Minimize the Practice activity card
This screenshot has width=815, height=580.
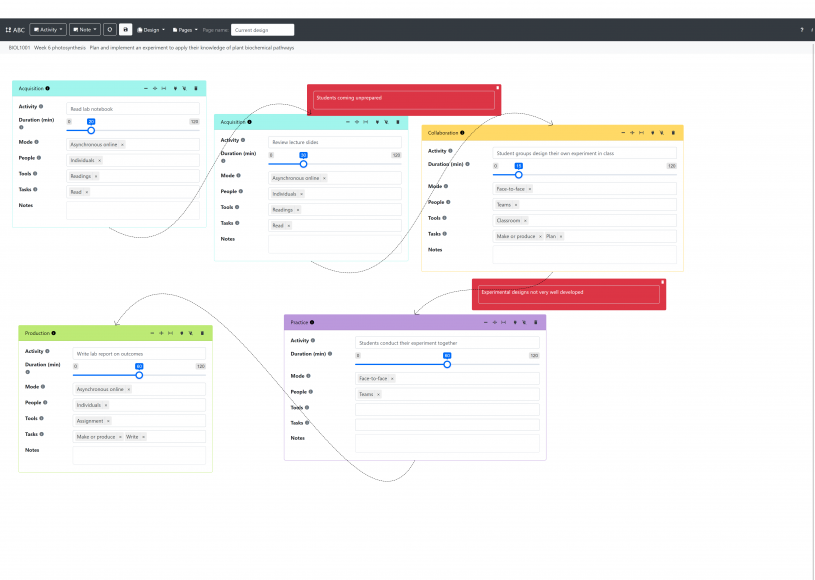[486, 322]
